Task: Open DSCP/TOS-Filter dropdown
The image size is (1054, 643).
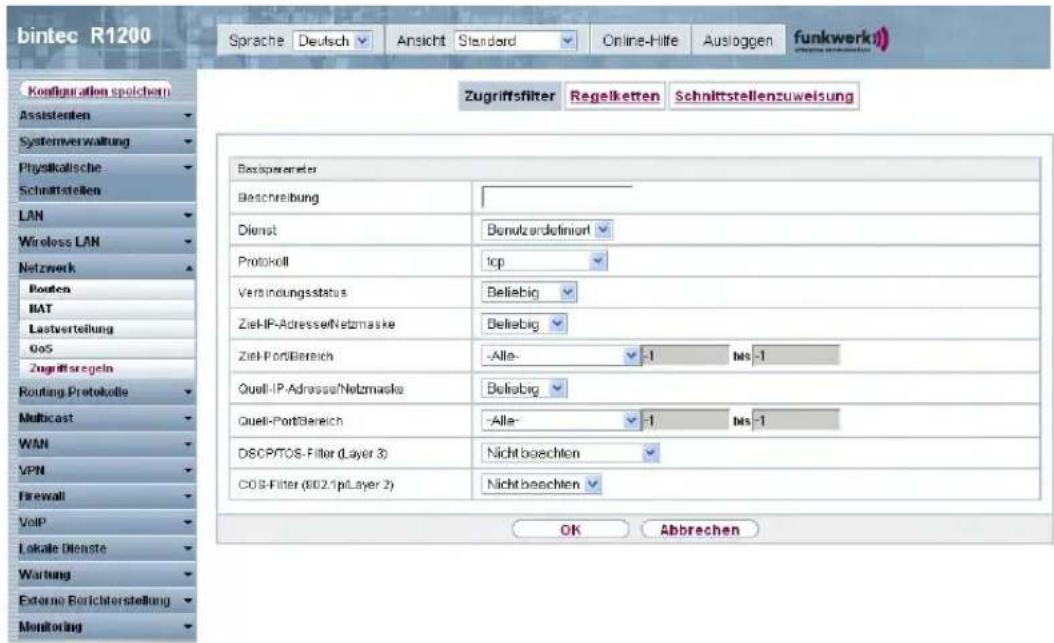Action: click(x=570, y=453)
